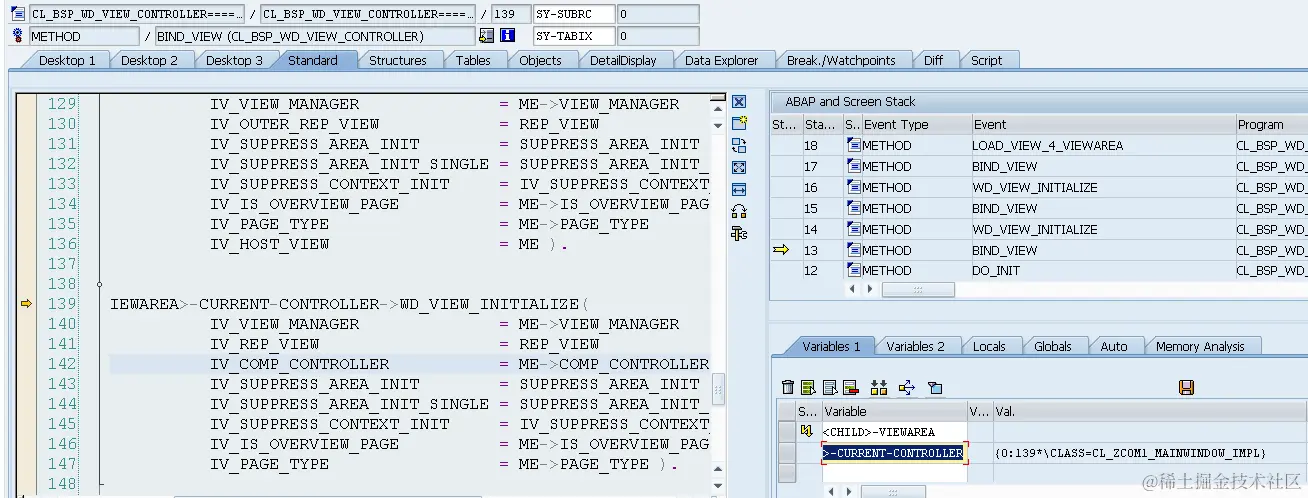Open the Diff tab

933,60
